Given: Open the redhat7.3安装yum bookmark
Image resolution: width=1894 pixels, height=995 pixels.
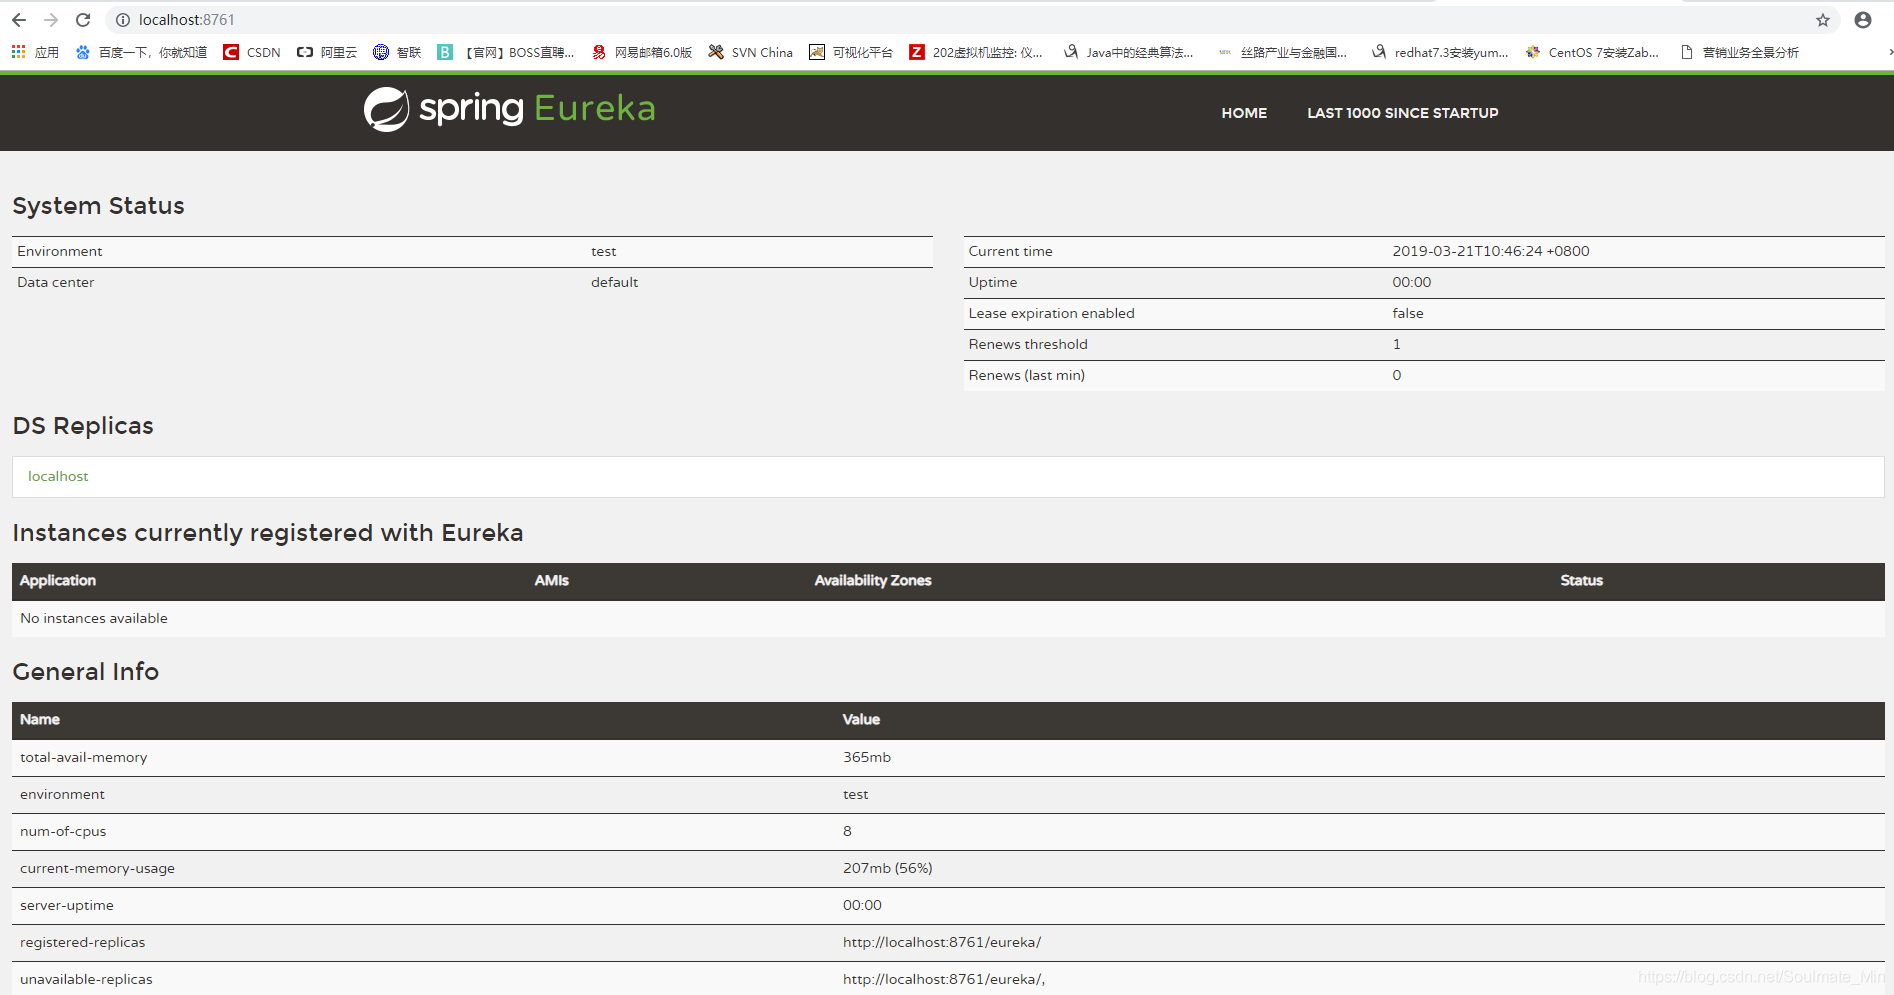Looking at the screenshot, I should pyautogui.click(x=1440, y=52).
